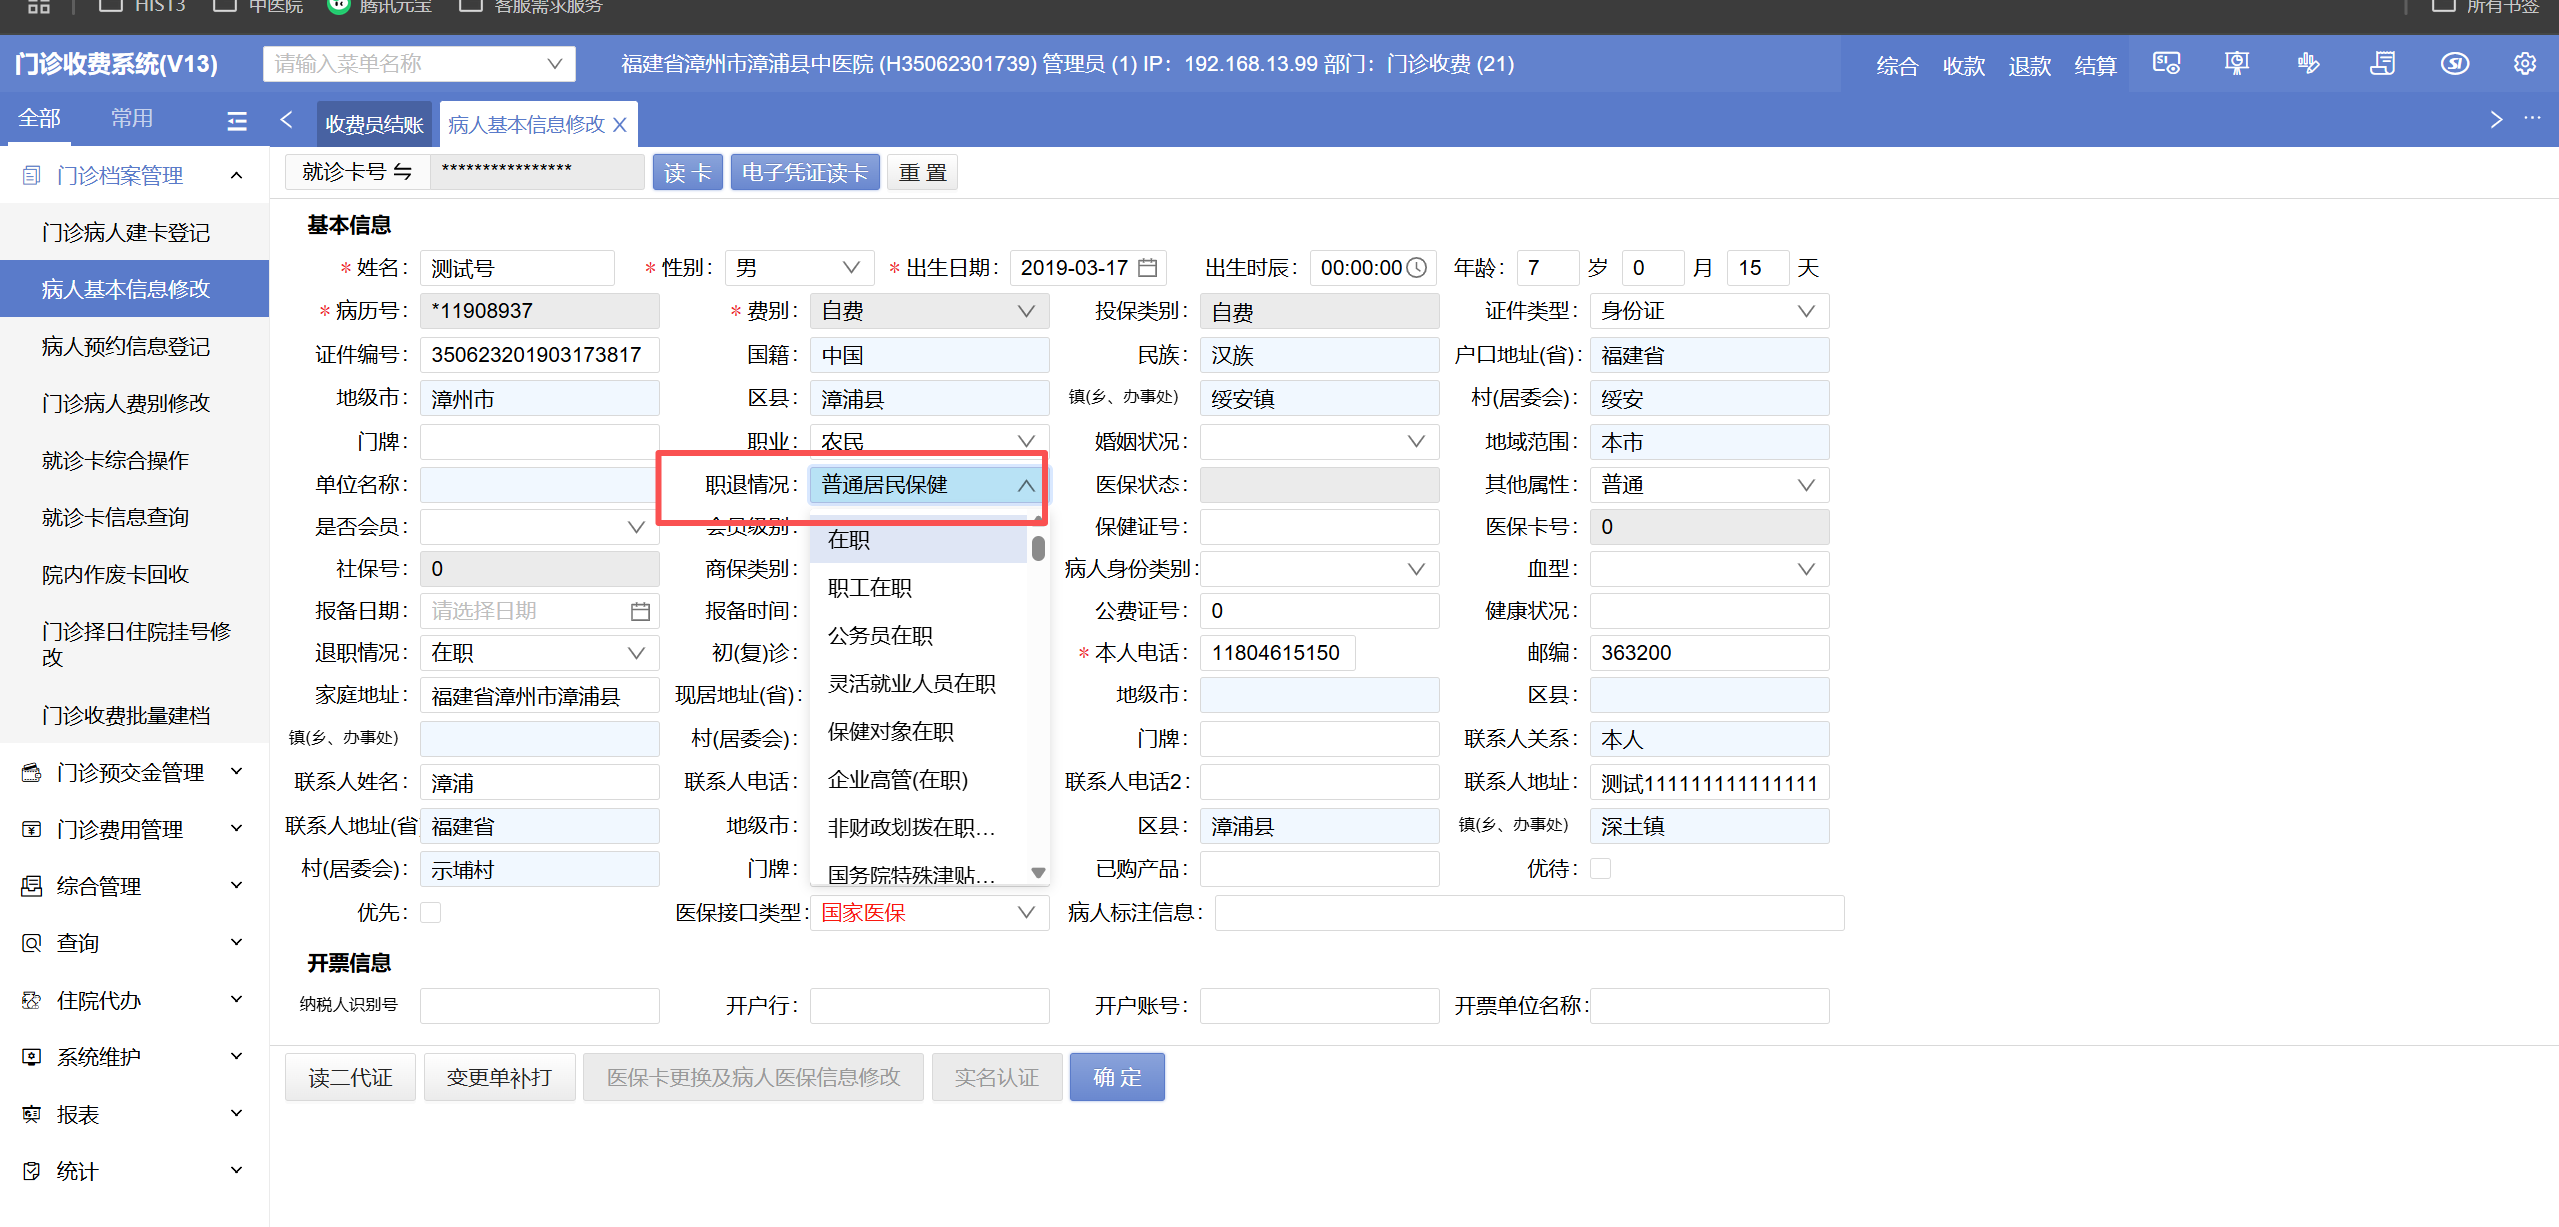This screenshot has width=2559, height=1227.
Task: Toggle the 优先 checkbox
Action: (x=431, y=912)
